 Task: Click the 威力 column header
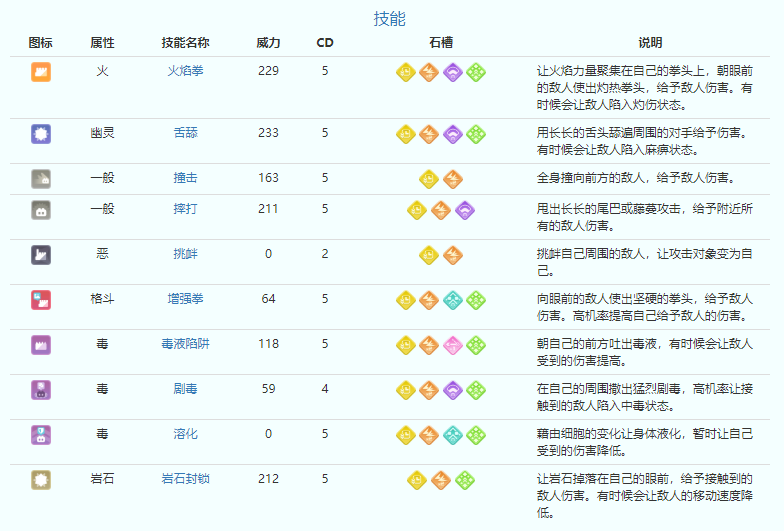tap(268, 43)
